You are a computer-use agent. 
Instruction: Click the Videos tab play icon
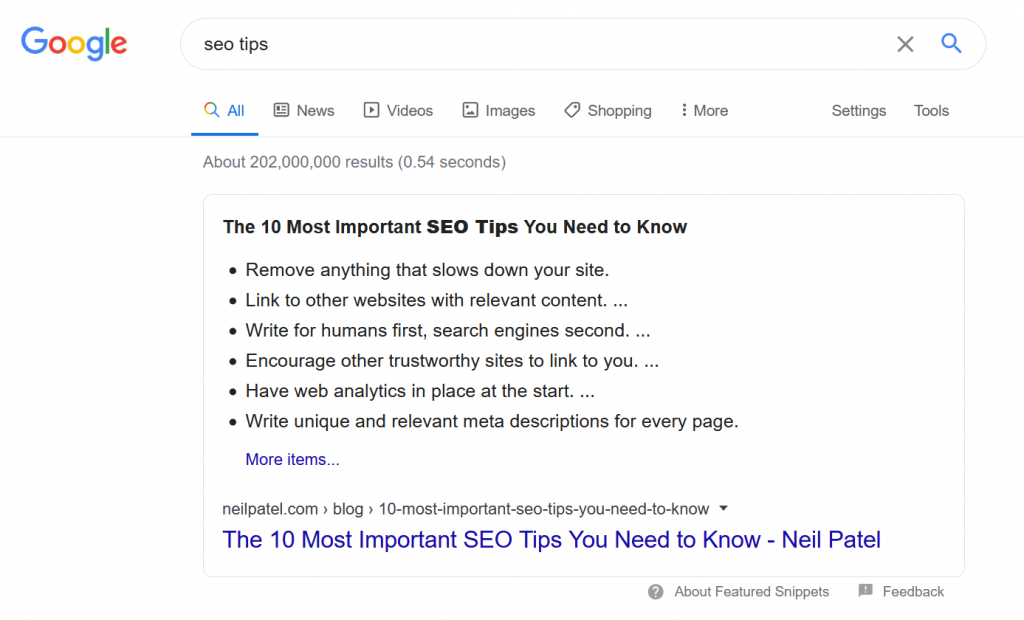point(372,110)
